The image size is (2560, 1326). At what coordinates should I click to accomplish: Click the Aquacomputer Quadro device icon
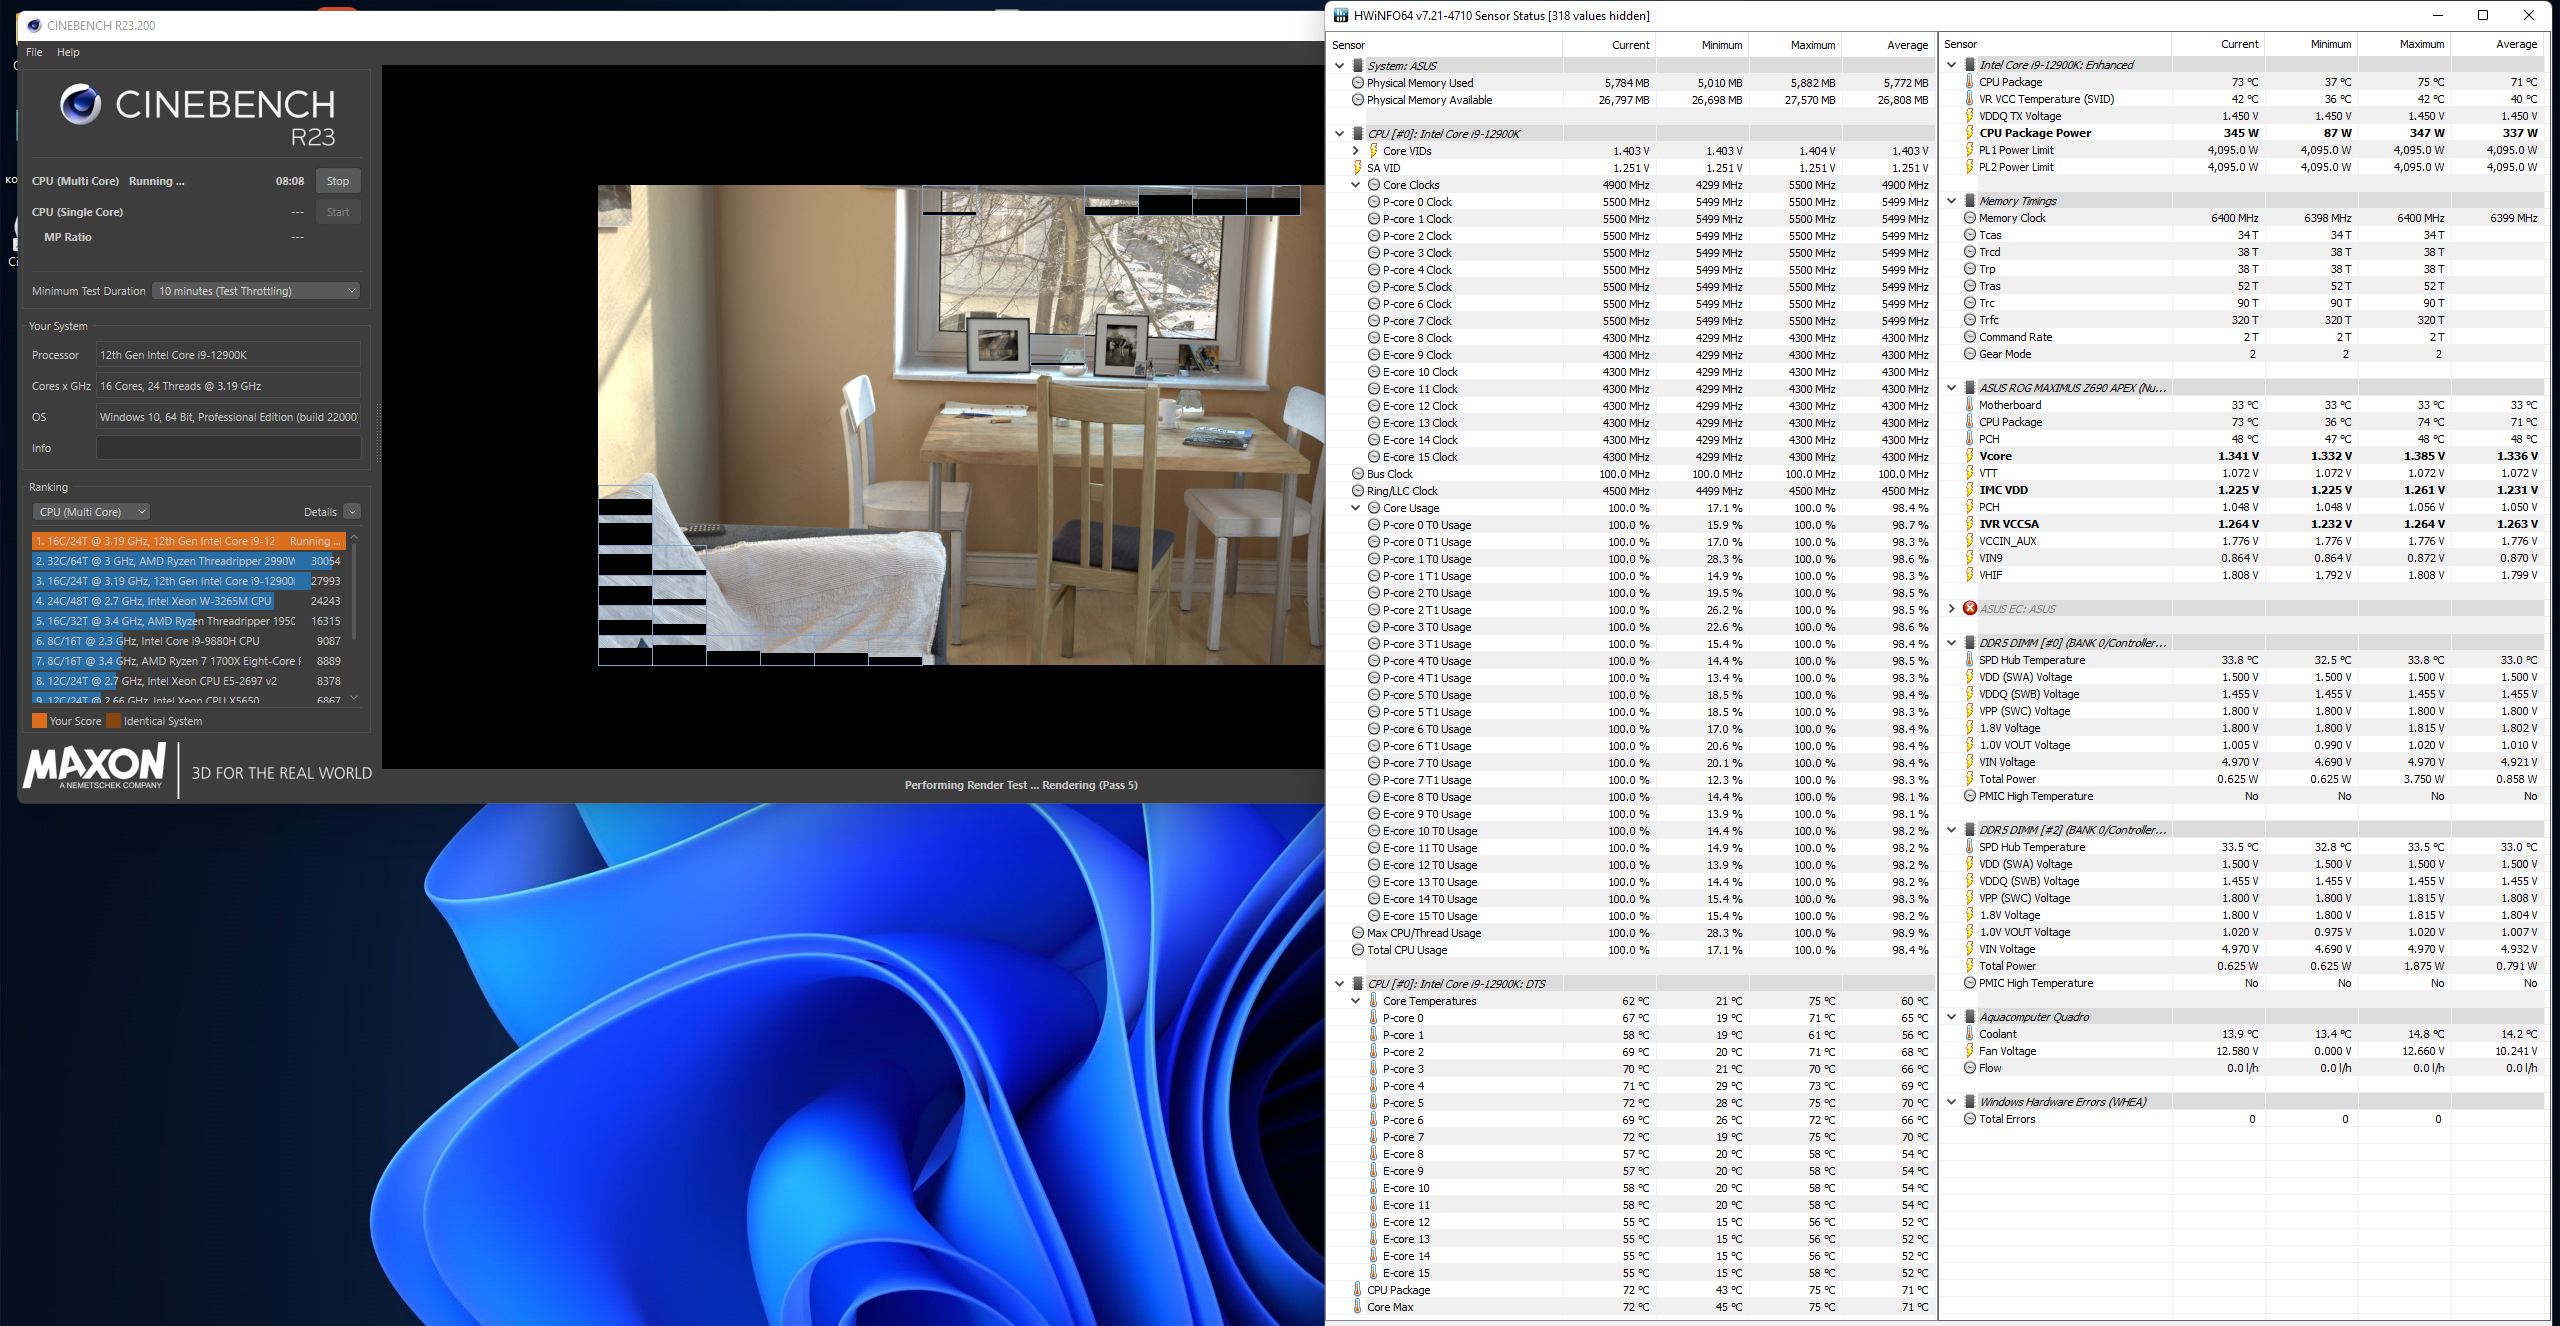point(1969,1017)
